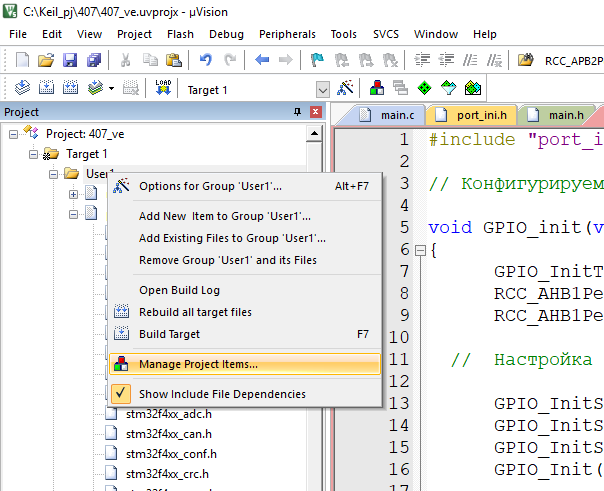Click the Project tree scroll-up arrow
This screenshot has width=604, height=491.
point(314,134)
